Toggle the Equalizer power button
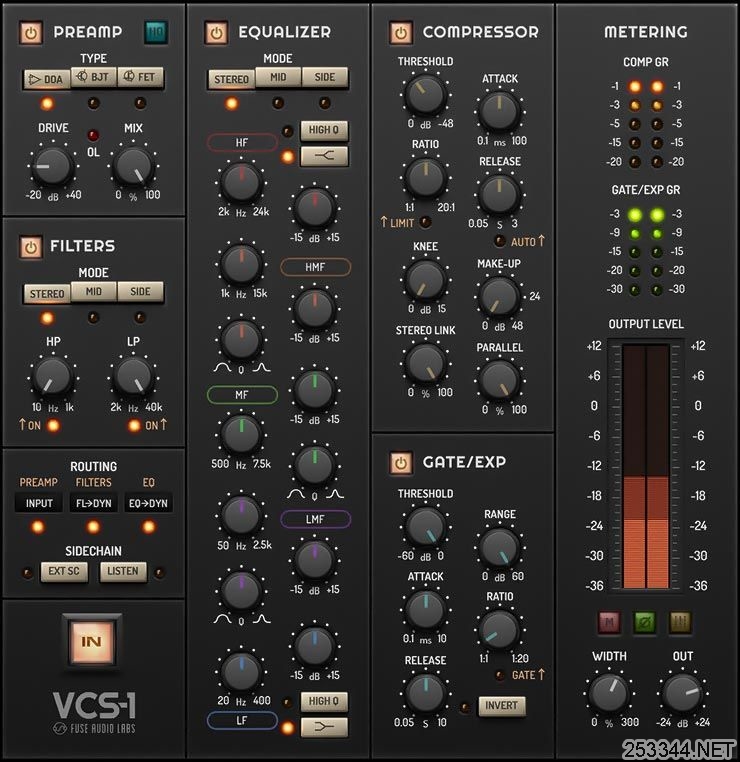The height and width of the screenshot is (762, 740). [x=216, y=33]
